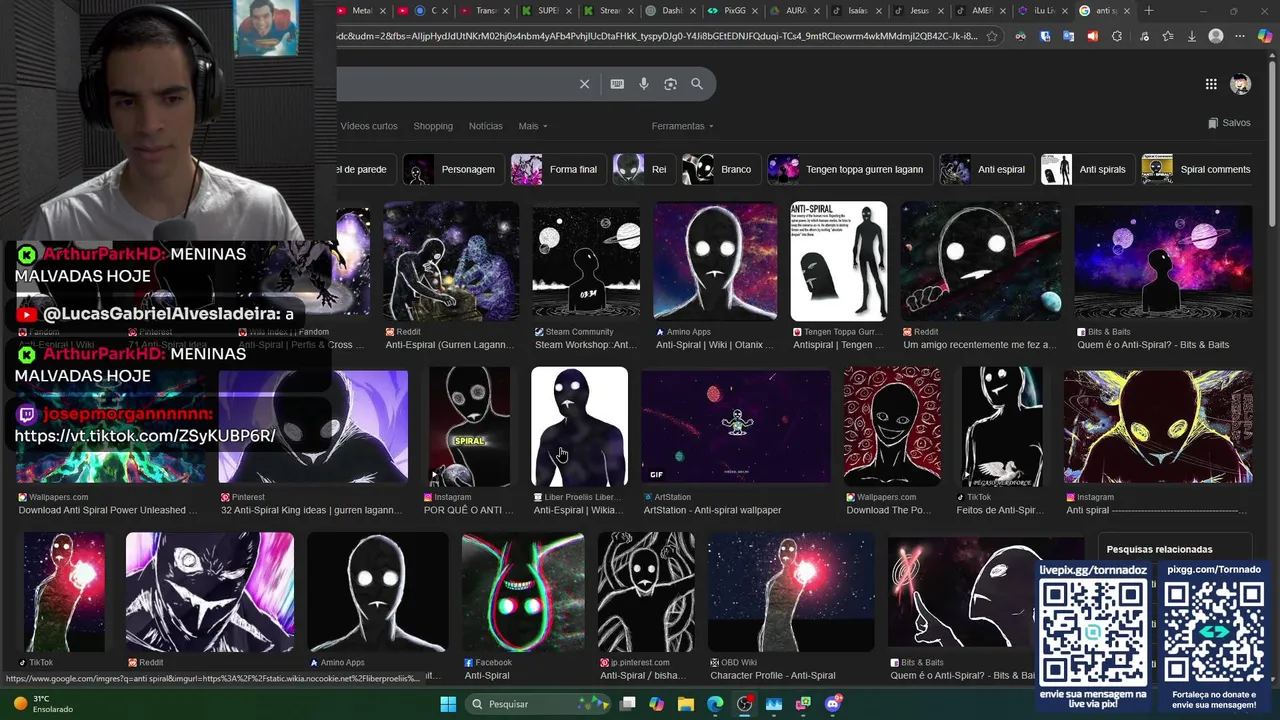
Task: Filter images by Anti spirals chip
Action: click(1086, 169)
